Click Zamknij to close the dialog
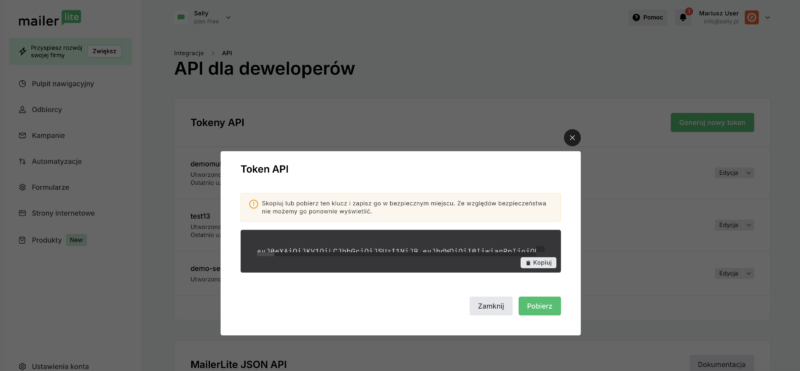The image size is (800, 371). [x=491, y=306]
